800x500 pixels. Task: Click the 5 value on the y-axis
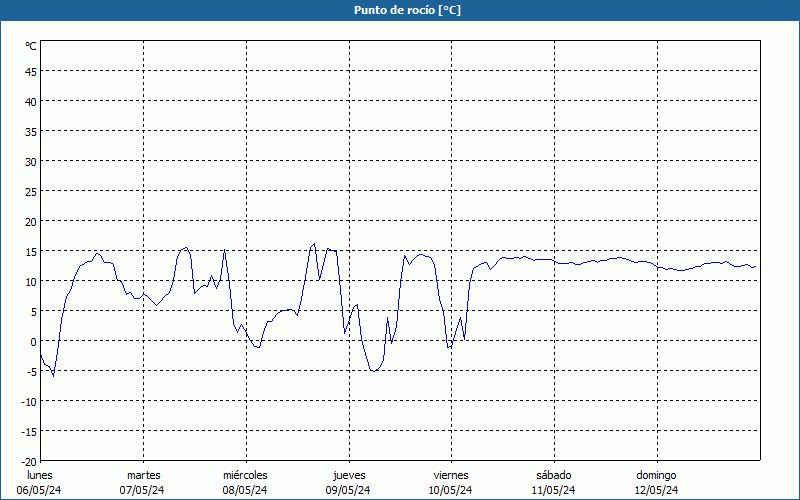[x=34, y=312]
